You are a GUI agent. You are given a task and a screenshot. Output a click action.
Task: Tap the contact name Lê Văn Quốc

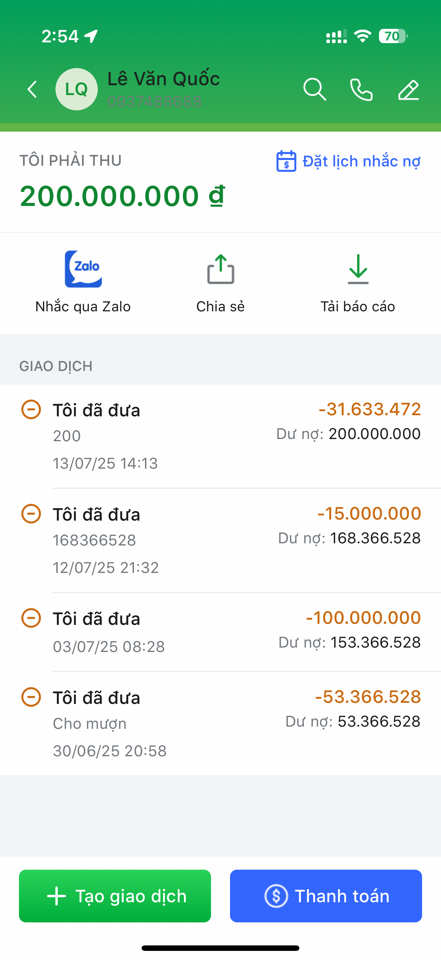(x=164, y=79)
